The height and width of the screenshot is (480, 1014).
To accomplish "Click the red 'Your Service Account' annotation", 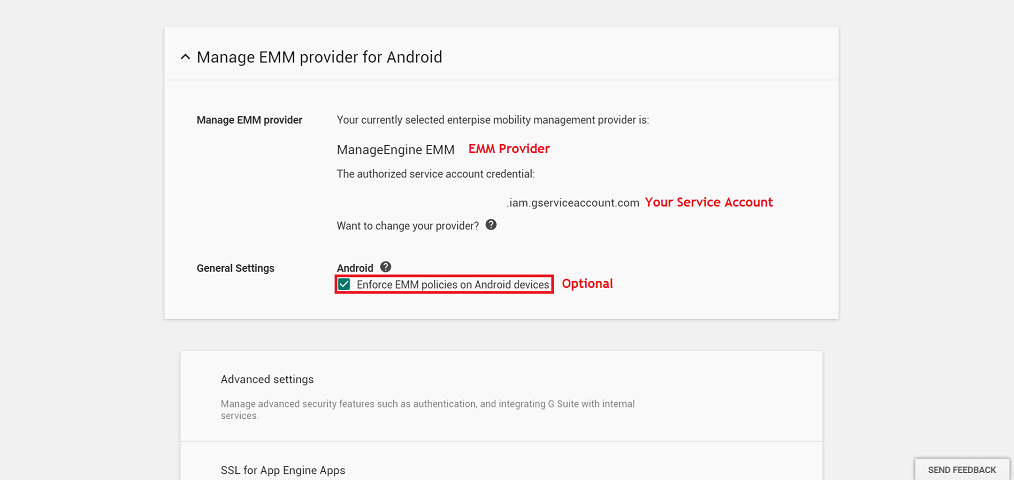I will pos(708,202).
